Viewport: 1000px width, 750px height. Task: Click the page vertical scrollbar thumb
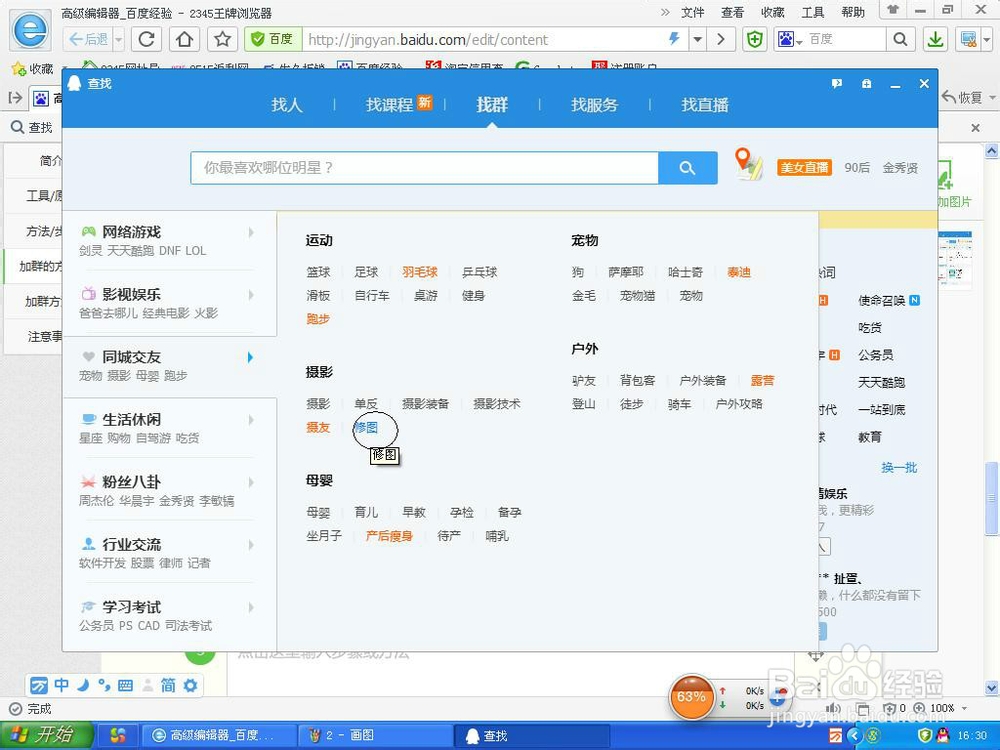992,498
